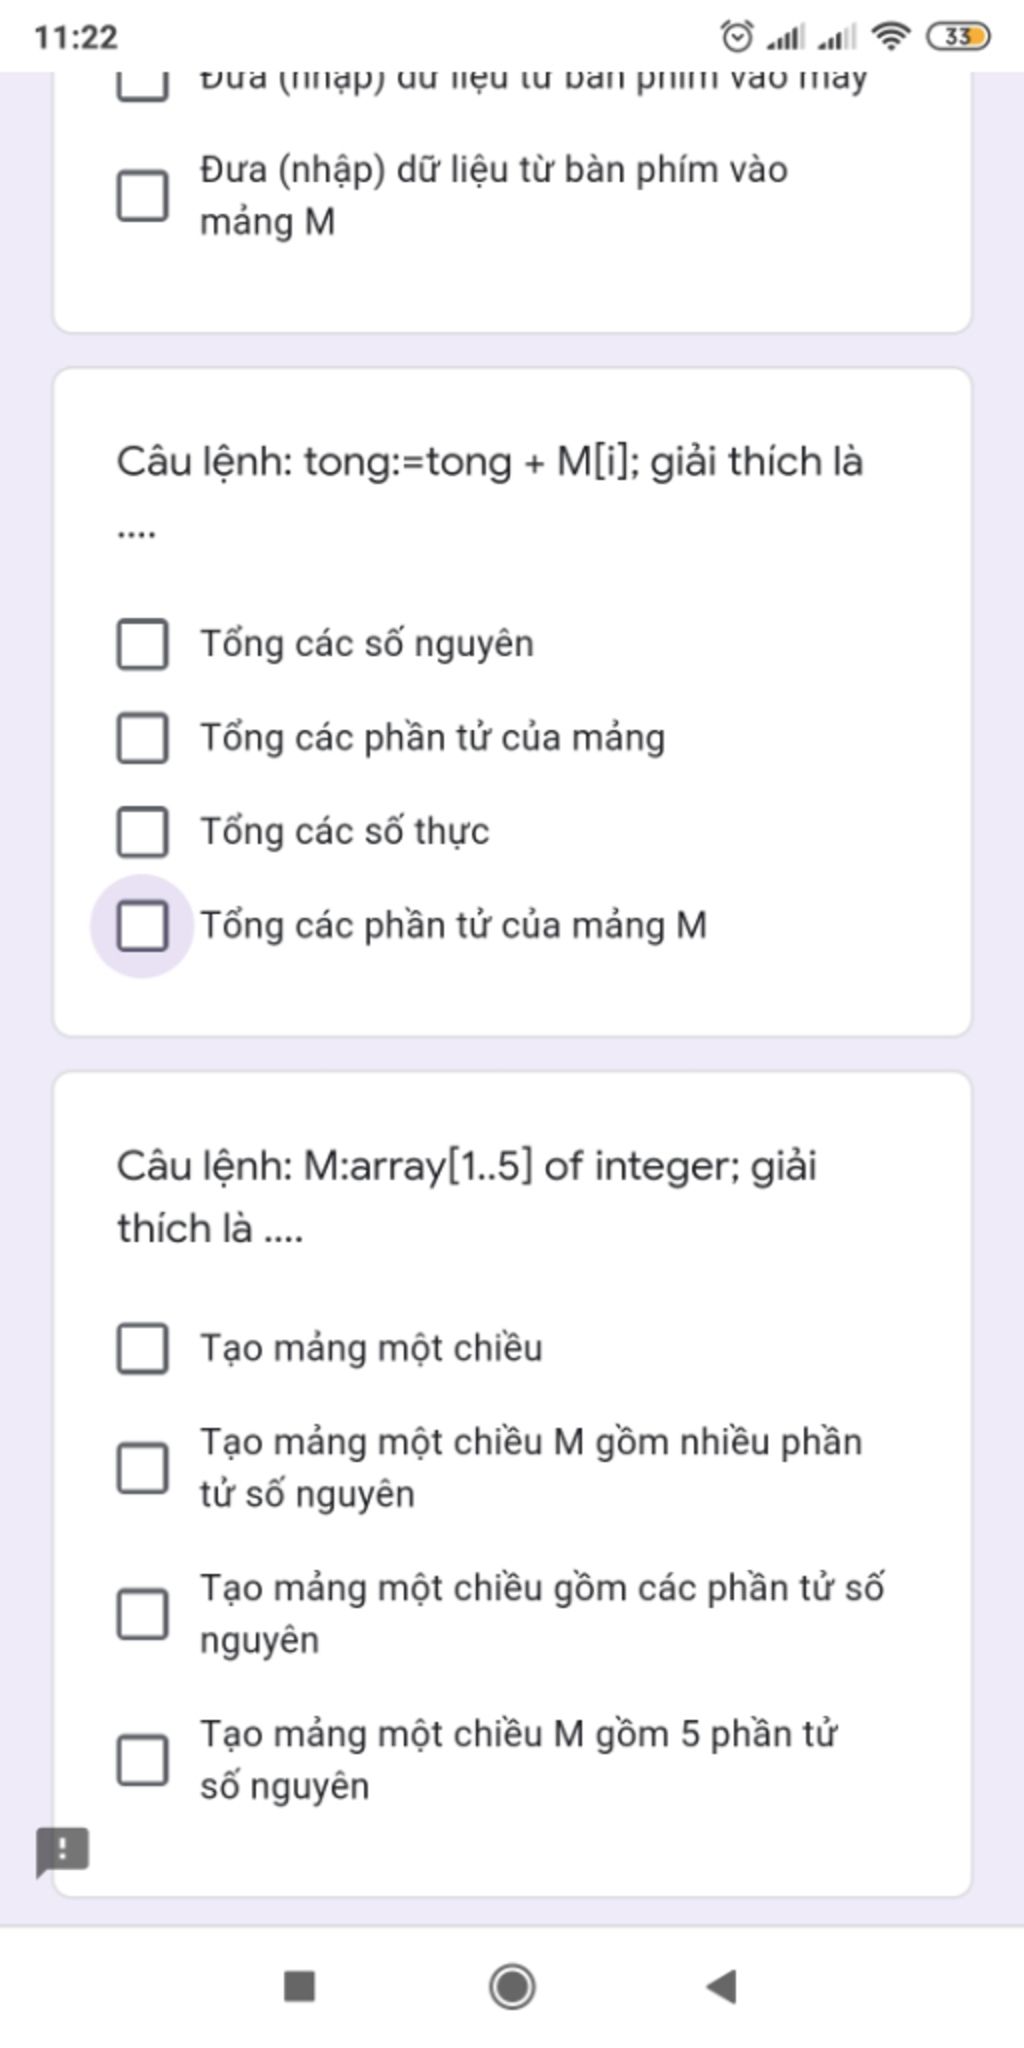The height and width of the screenshot is (2048, 1024).
Task: Tap the report problem feedback icon
Action: coord(62,1851)
